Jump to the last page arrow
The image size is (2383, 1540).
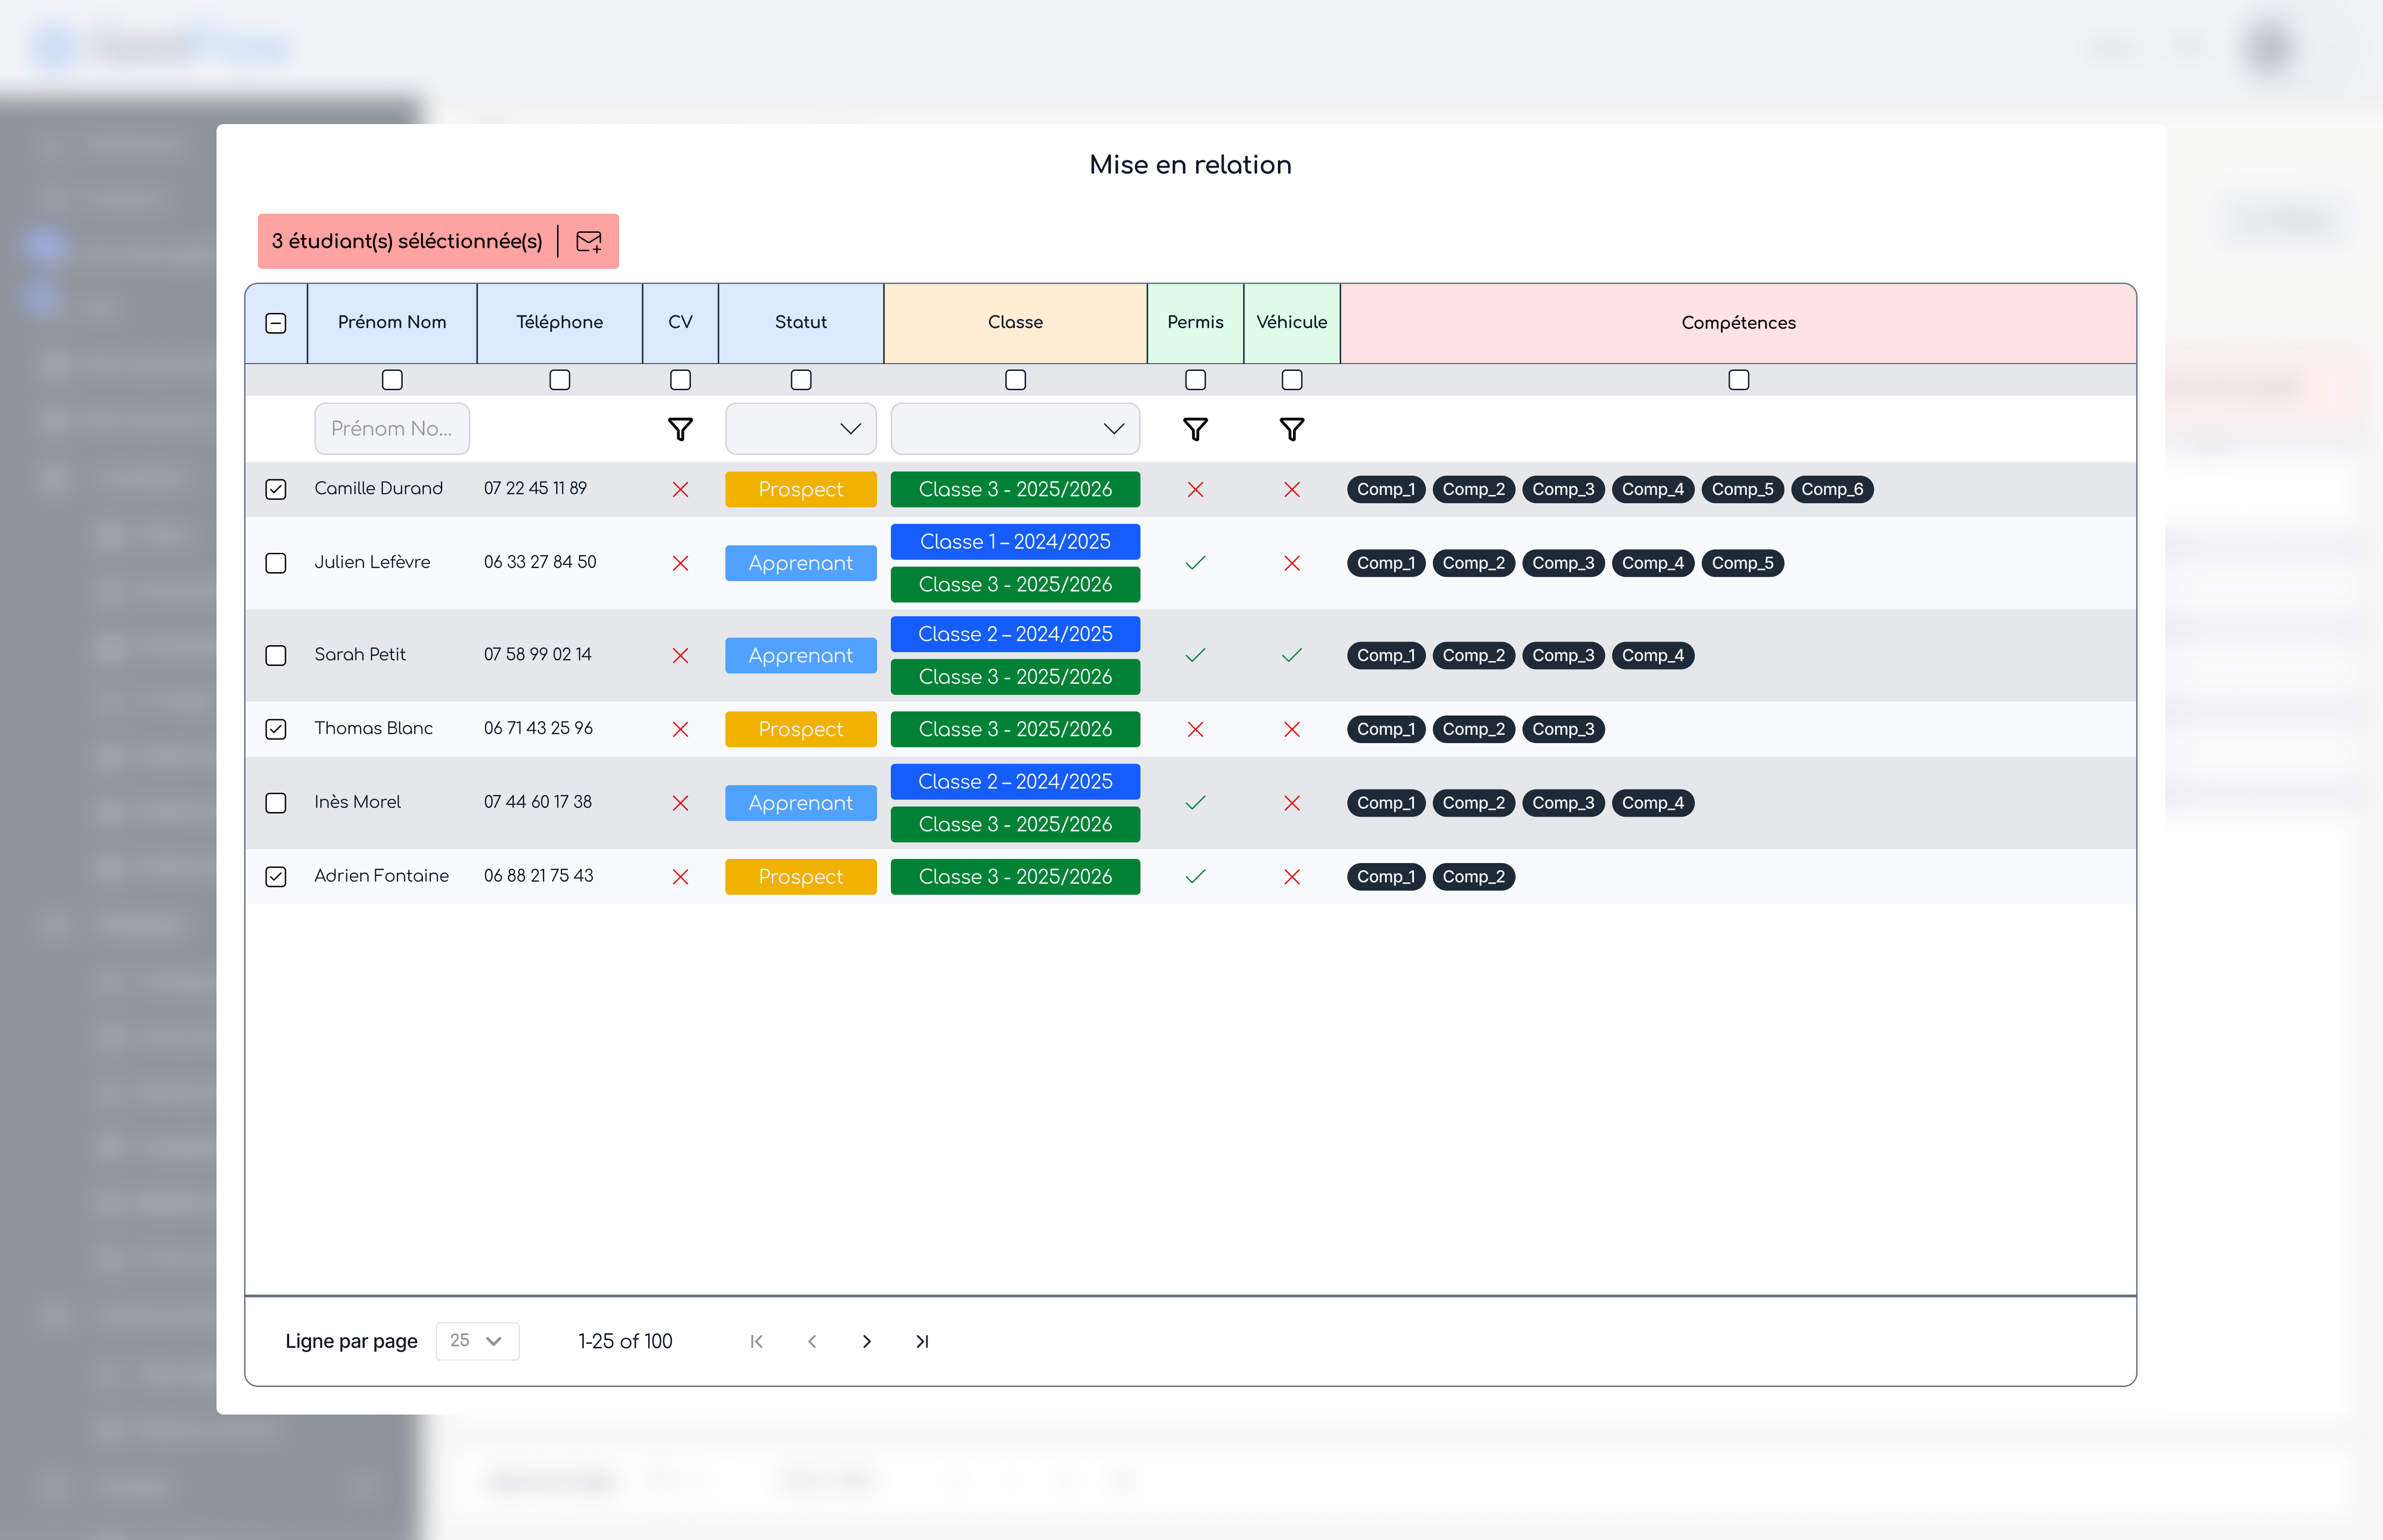922,1341
